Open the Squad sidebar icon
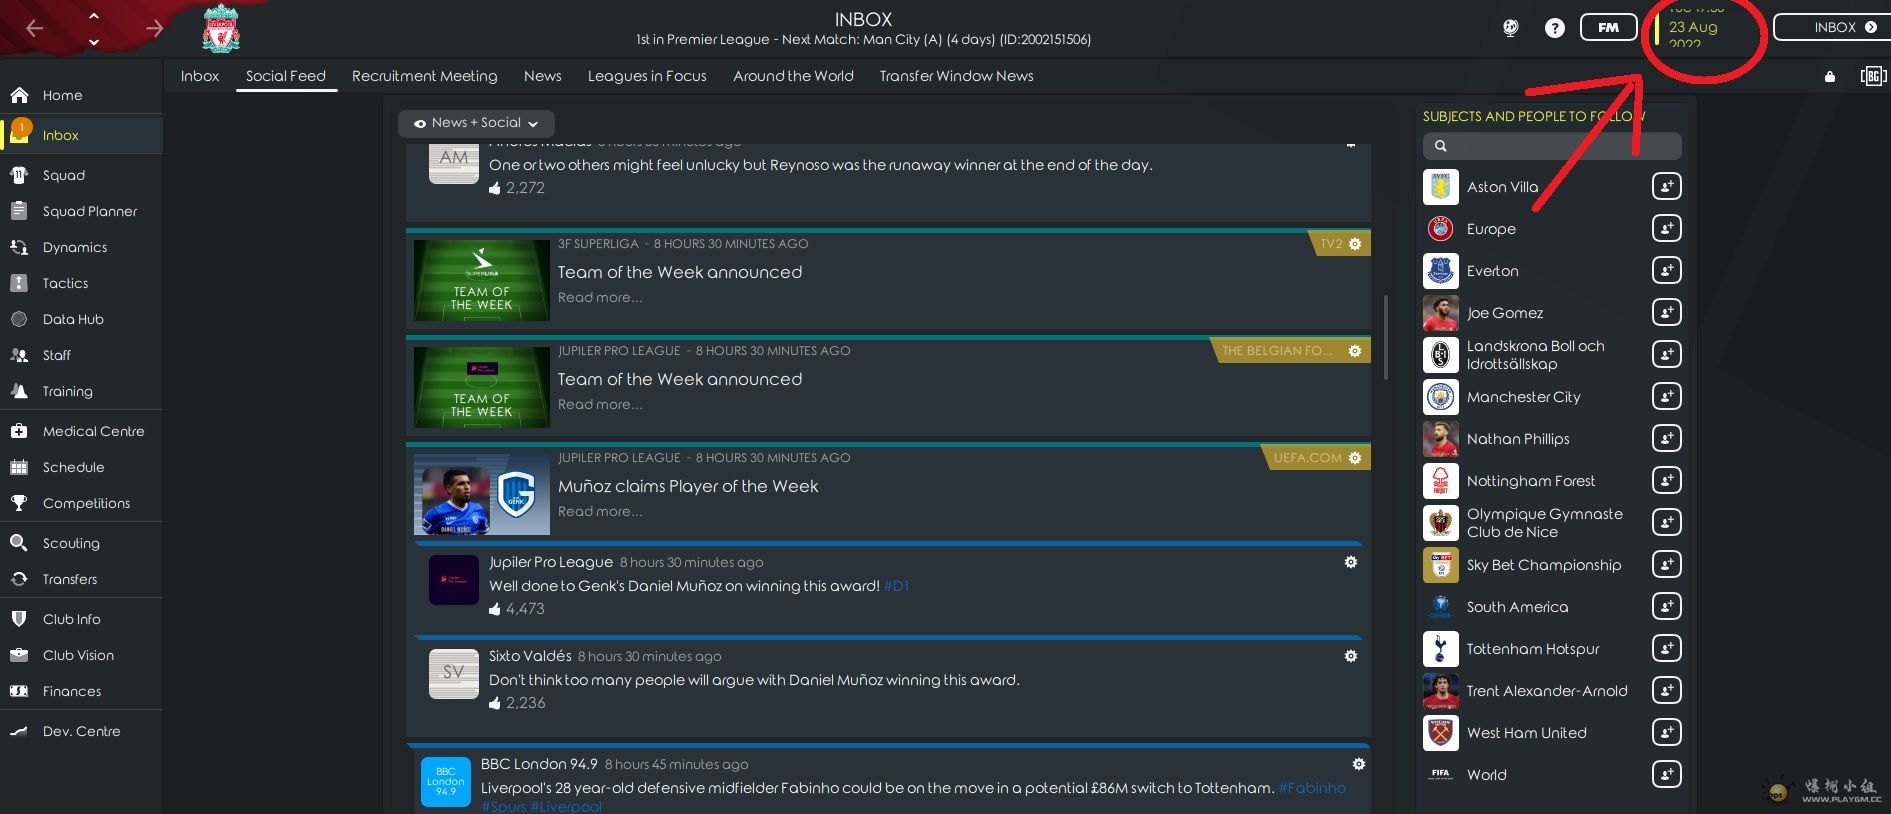 (x=19, y=175)
